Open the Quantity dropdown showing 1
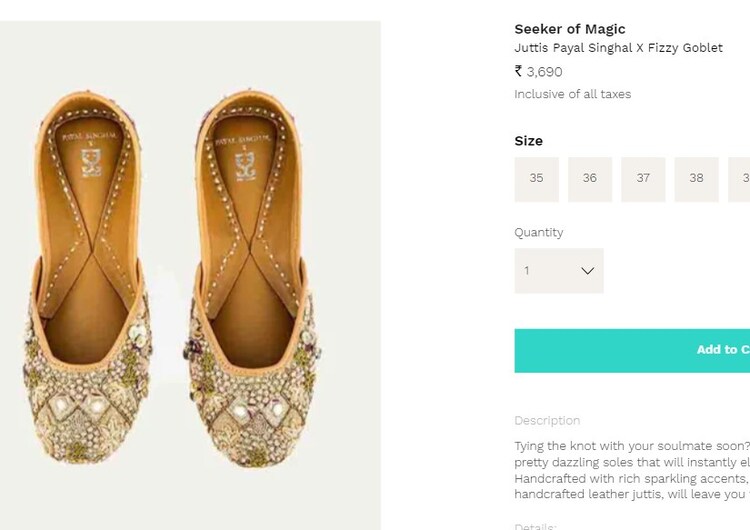Screen dimensions: 750x530 [x=558, y=271]
